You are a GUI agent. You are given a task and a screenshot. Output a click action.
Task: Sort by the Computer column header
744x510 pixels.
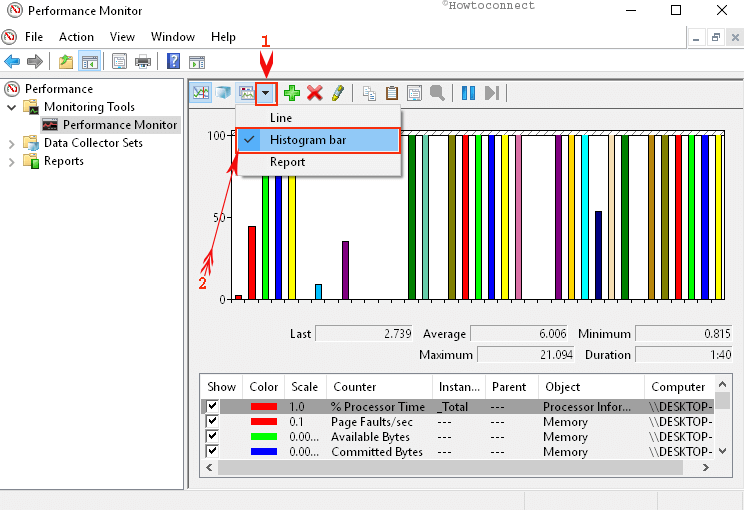[679, 387]
